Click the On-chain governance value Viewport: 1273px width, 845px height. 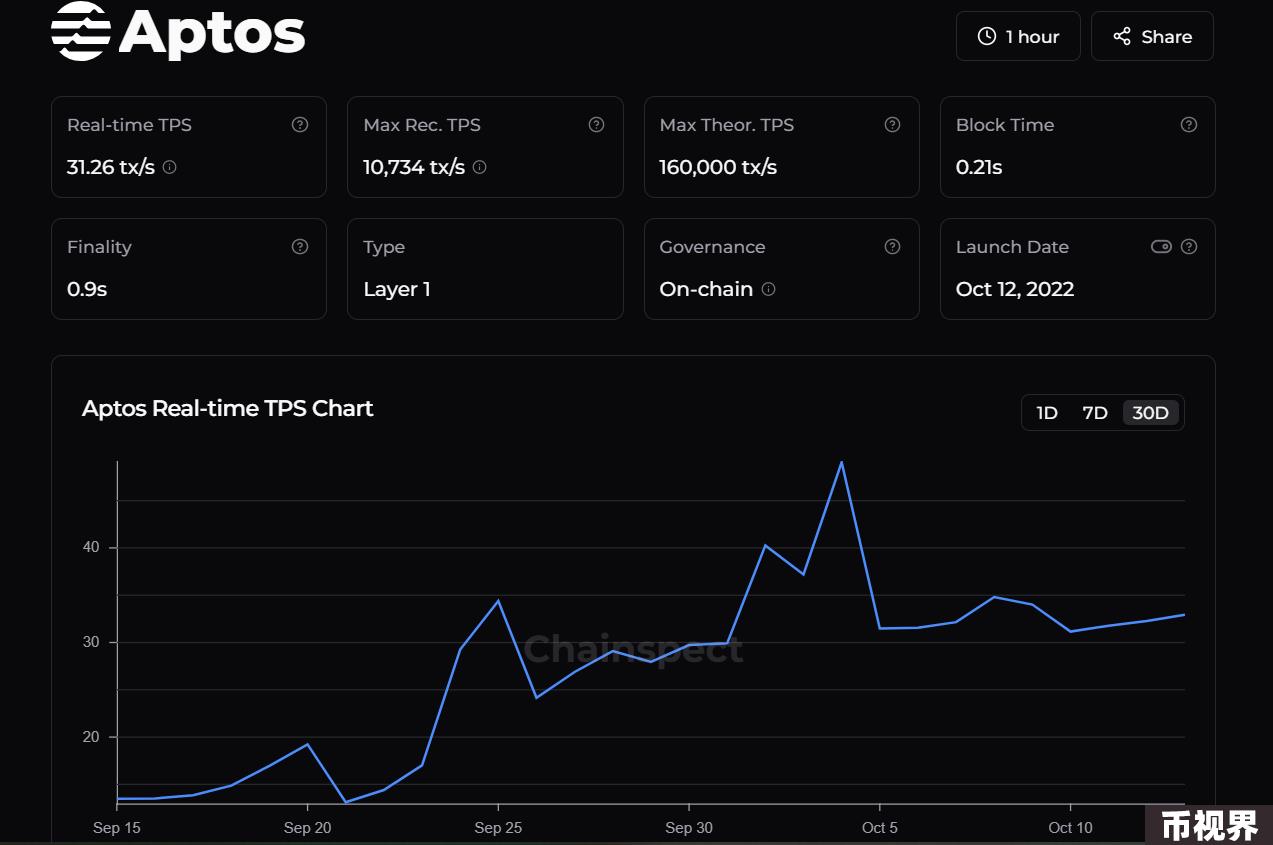706,289
